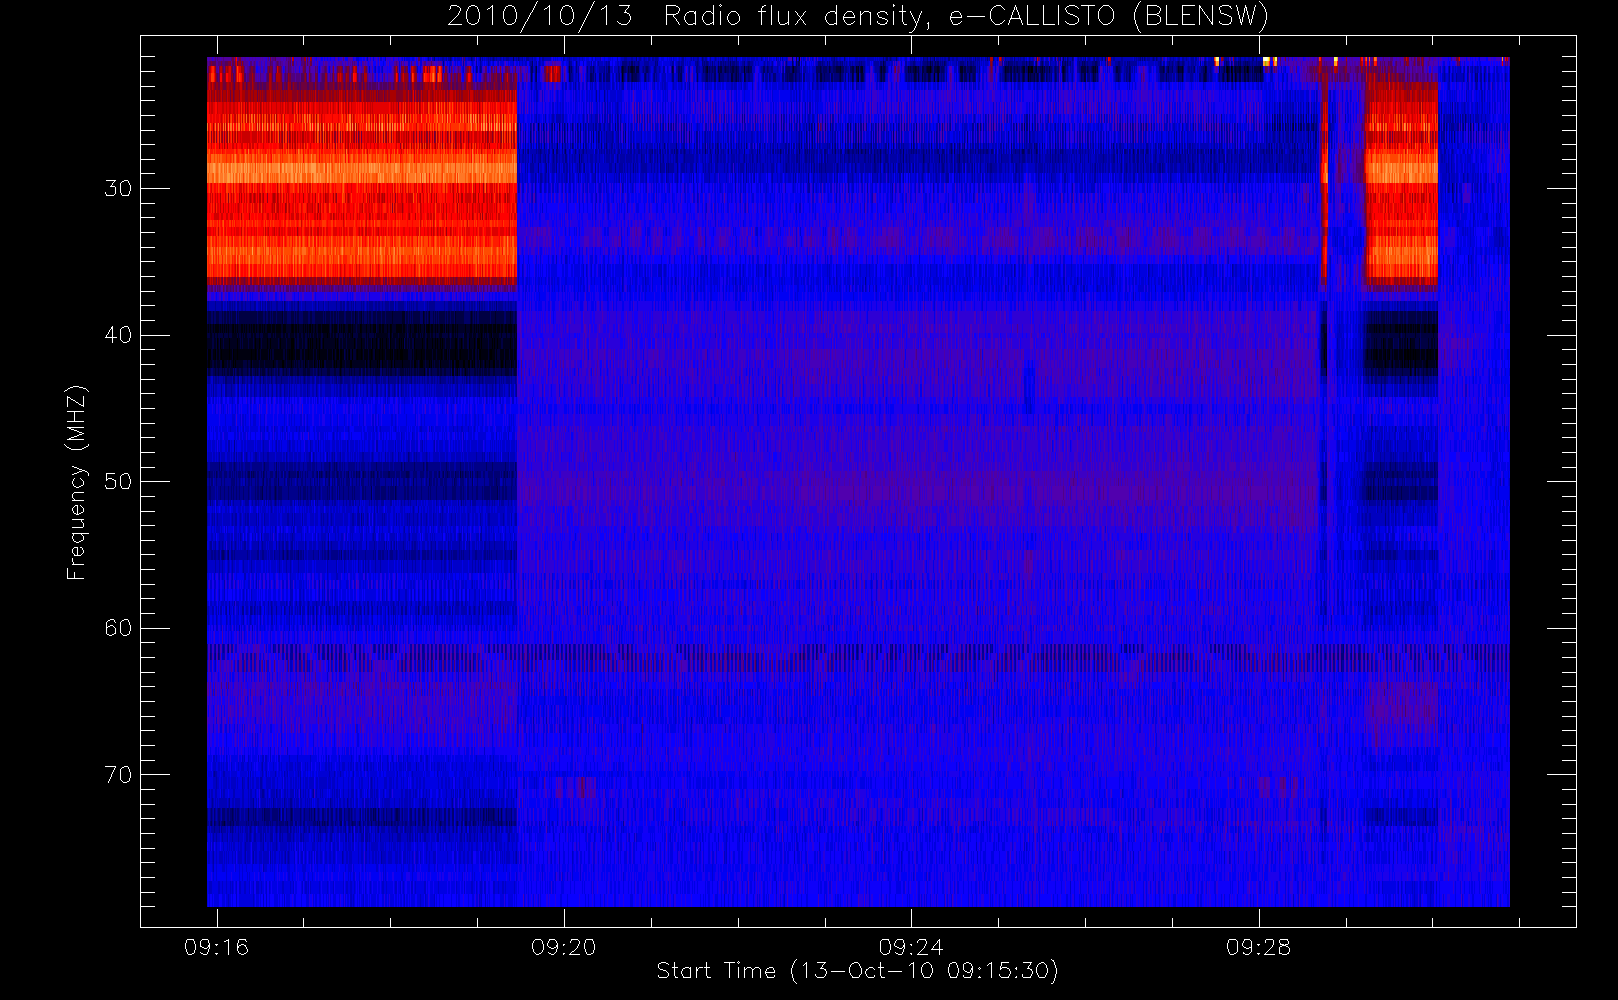The height and width of the screenshot is (1000, 1618).
Task: Click the plot title "2010/10/13 Radio flux density, e-CALLISTO (BLENSW)"
Action: [x=858, y=16]
